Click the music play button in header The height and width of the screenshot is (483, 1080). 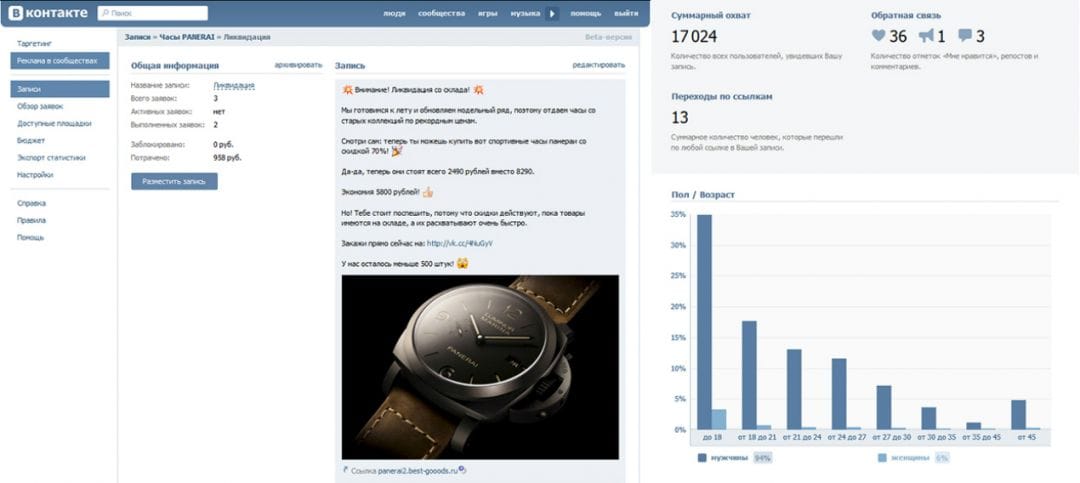click(552, 13)
